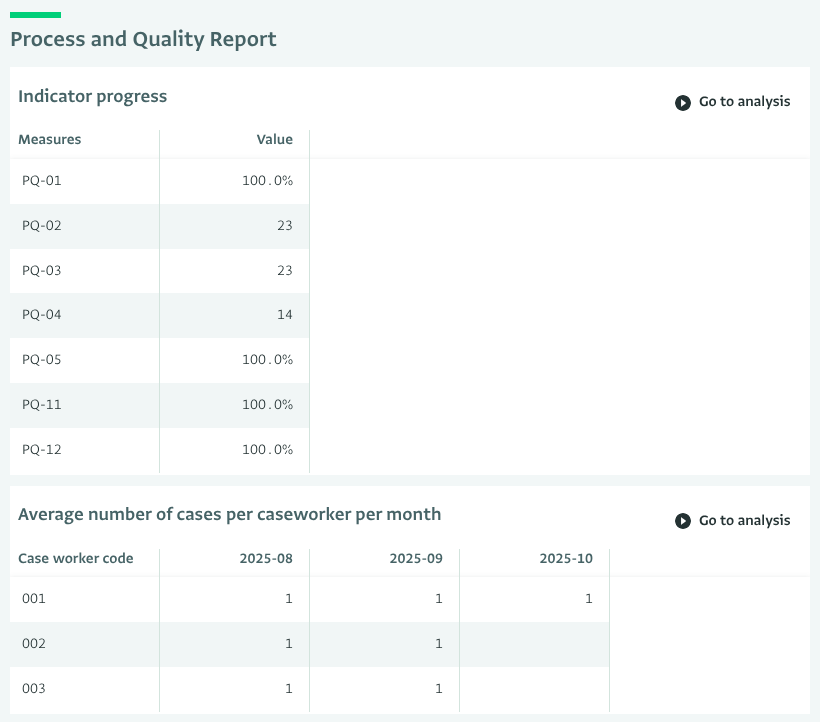Click the play icon in Average cases panel
This screenshot has width=820, height=722.
[x=683, y=521]
